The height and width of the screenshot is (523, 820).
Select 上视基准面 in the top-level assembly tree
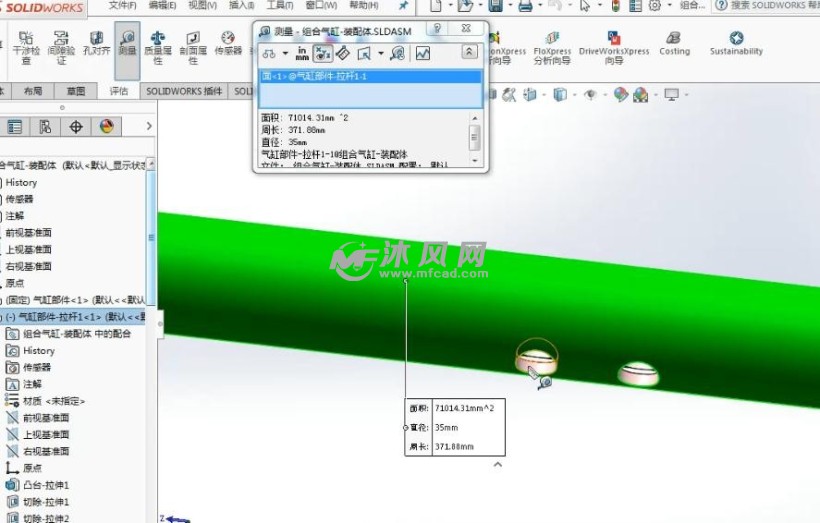tap(28, 249)
